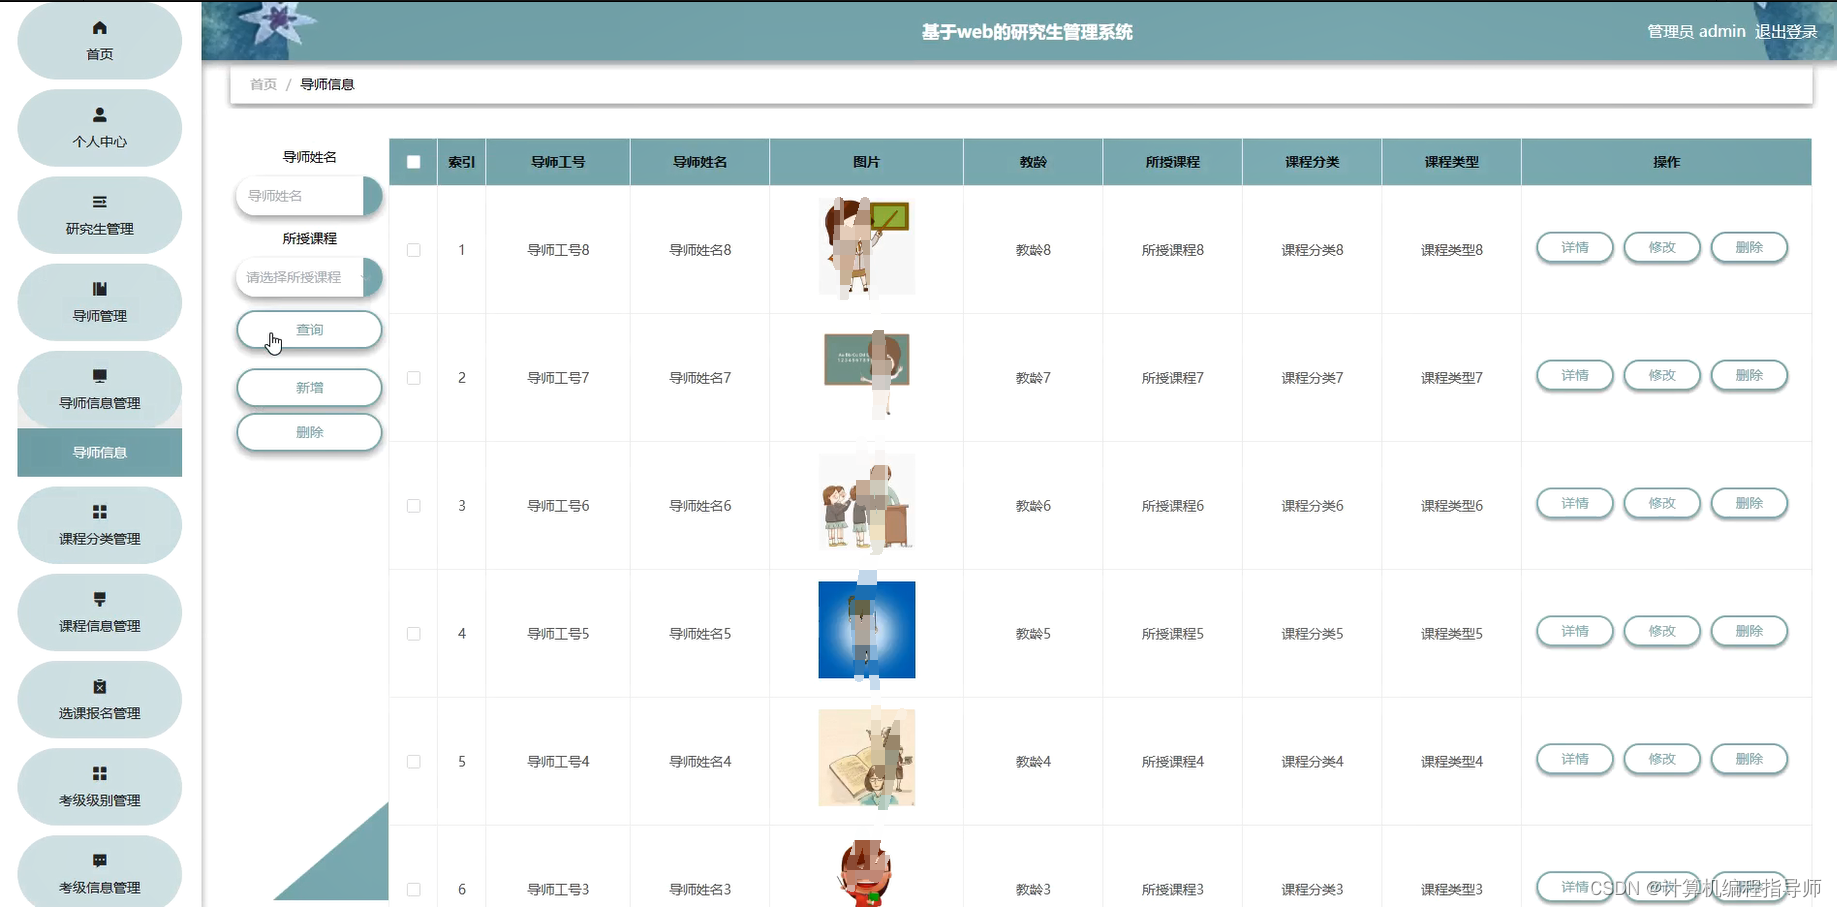Open 首页 in the sidebar
Image resolution: width=1837 pixels, height=907 pixels.
(x=99, y=41)
